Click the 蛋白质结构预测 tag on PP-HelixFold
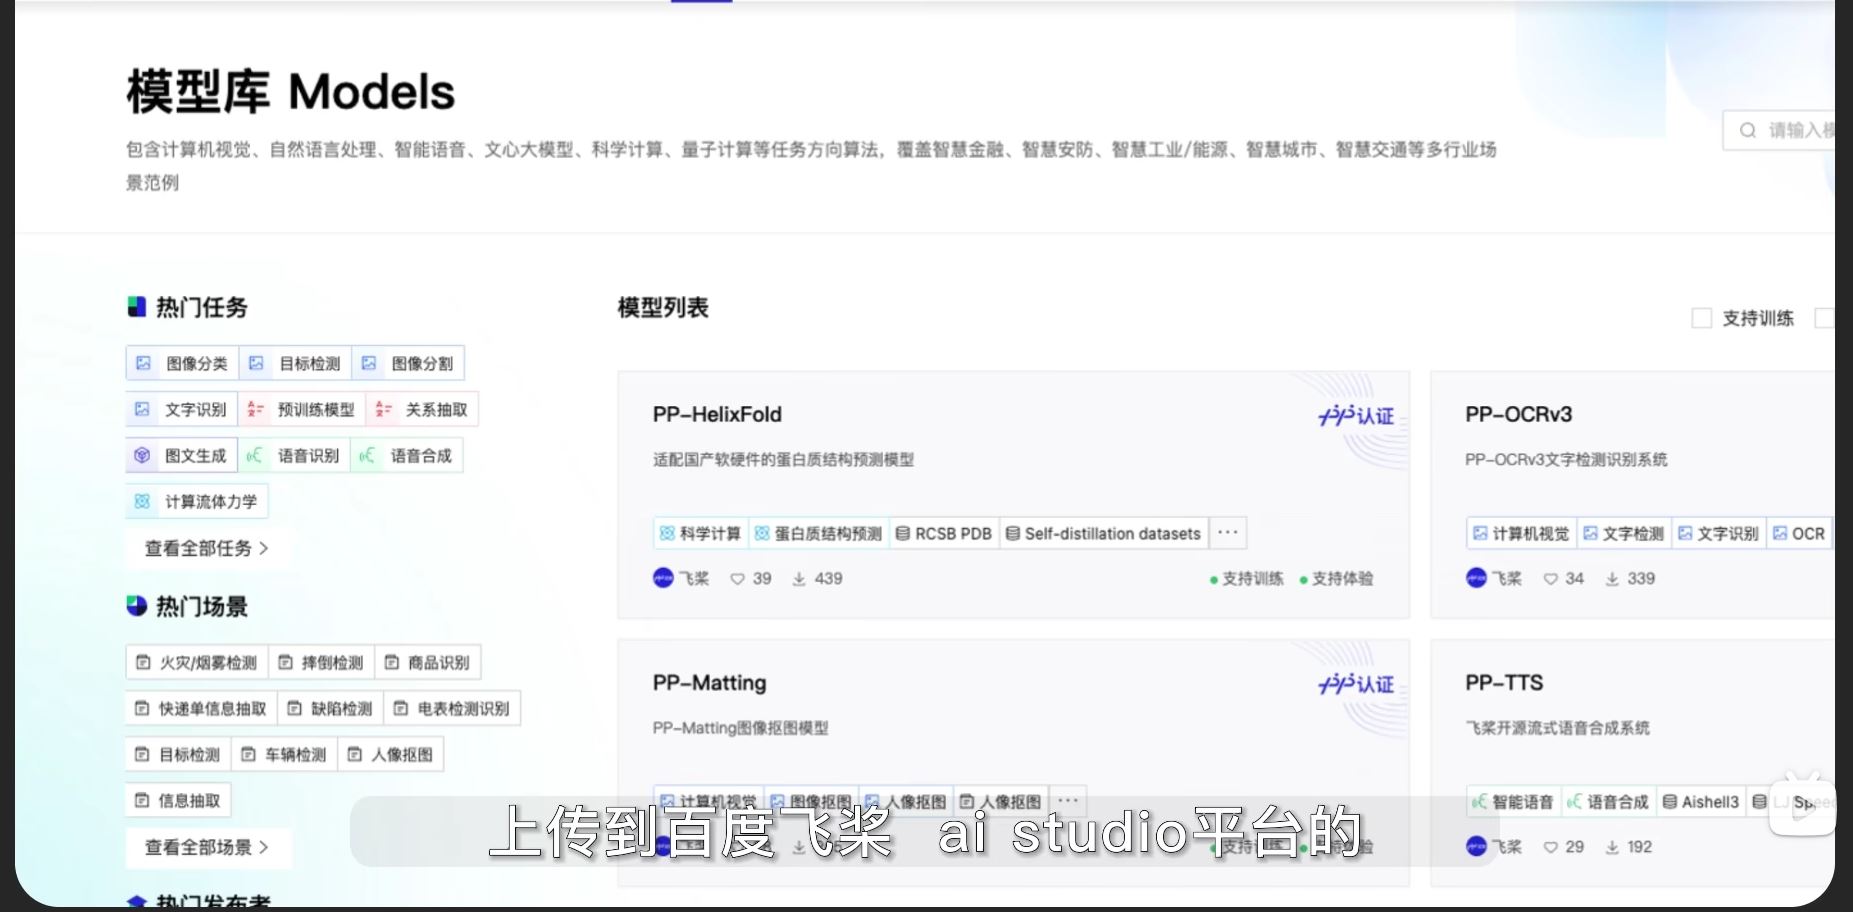 tap(818, 533)
